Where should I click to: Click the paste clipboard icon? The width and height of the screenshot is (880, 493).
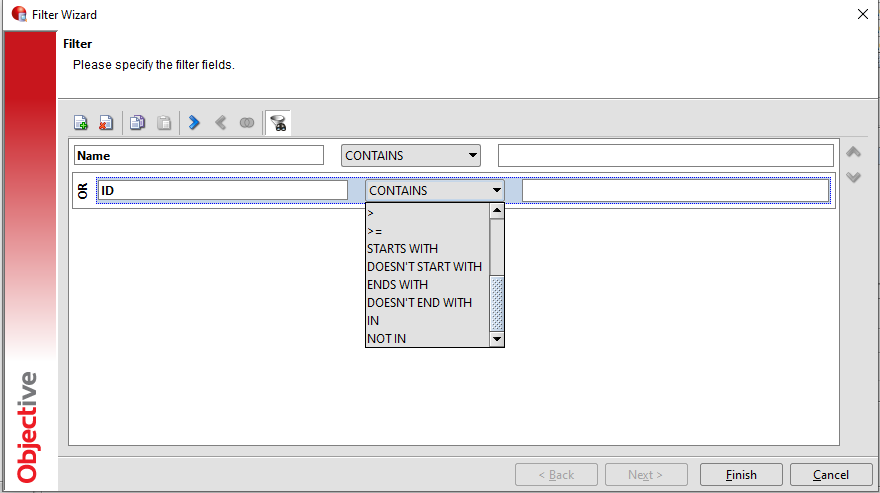pyautogui.click(x=164, y=123)
